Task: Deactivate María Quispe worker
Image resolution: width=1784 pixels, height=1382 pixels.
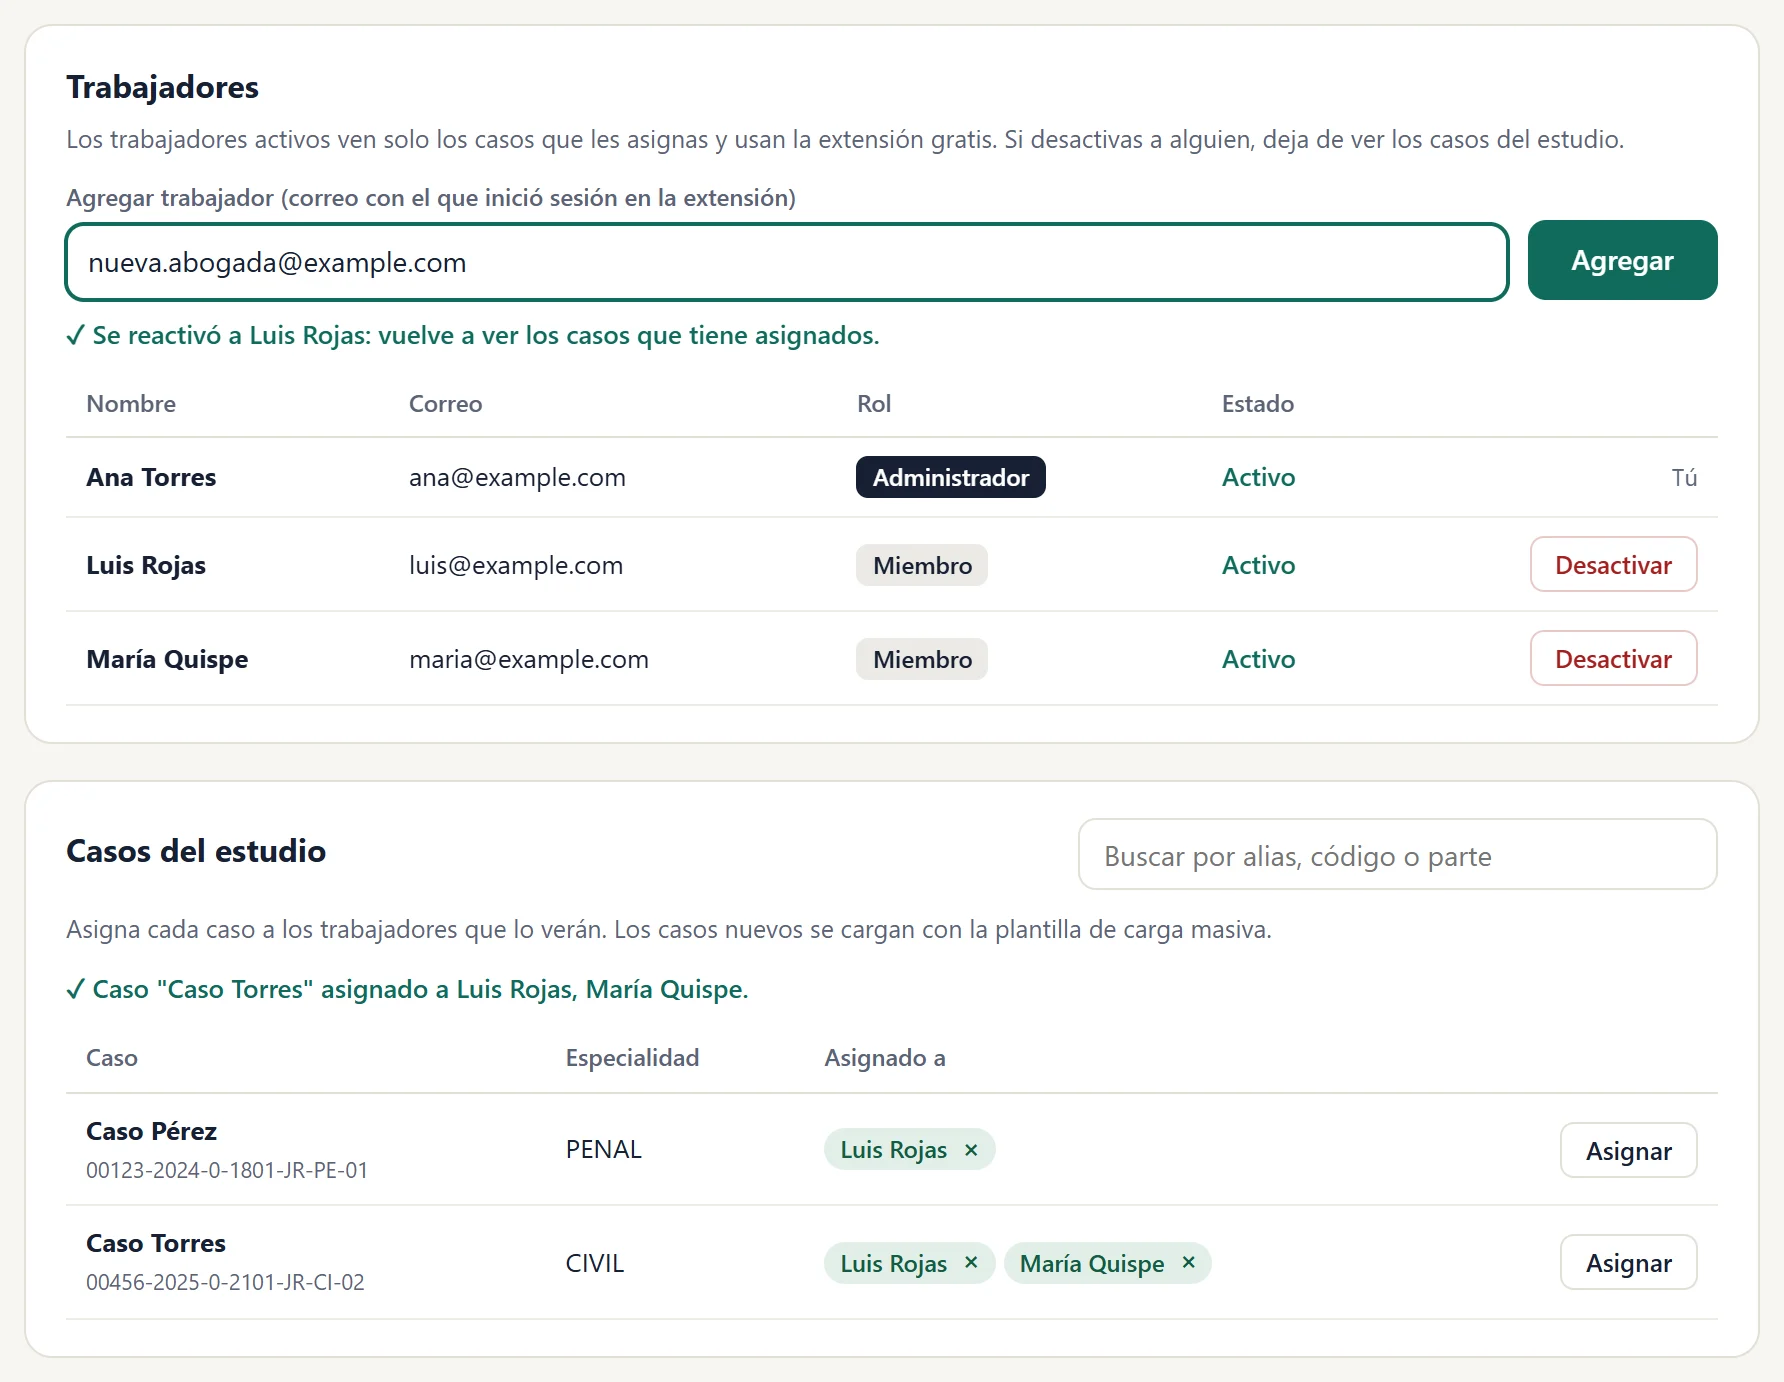Action: click(1613, 658)
